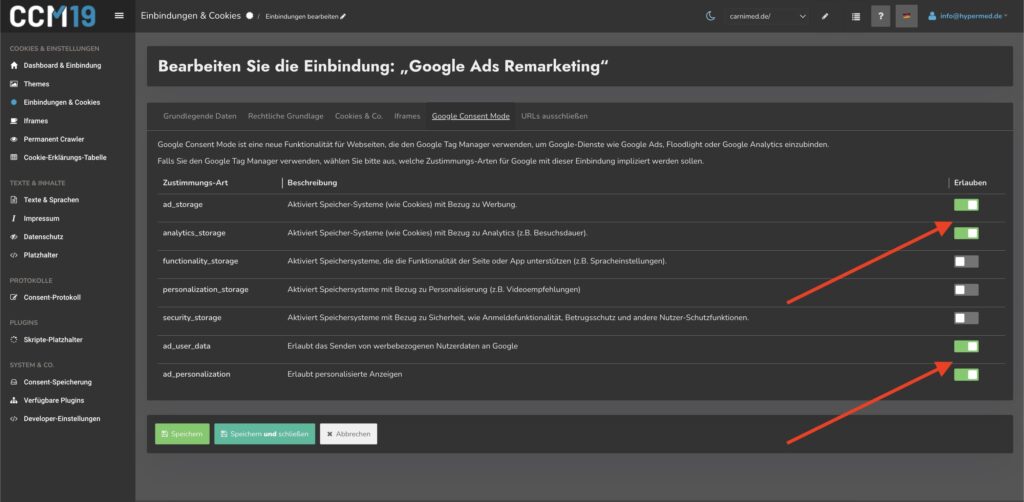Open Cookie-Erklärungs-Tabelle sidebar item
Screen dimensions: 1024x502
click(65, 157)
